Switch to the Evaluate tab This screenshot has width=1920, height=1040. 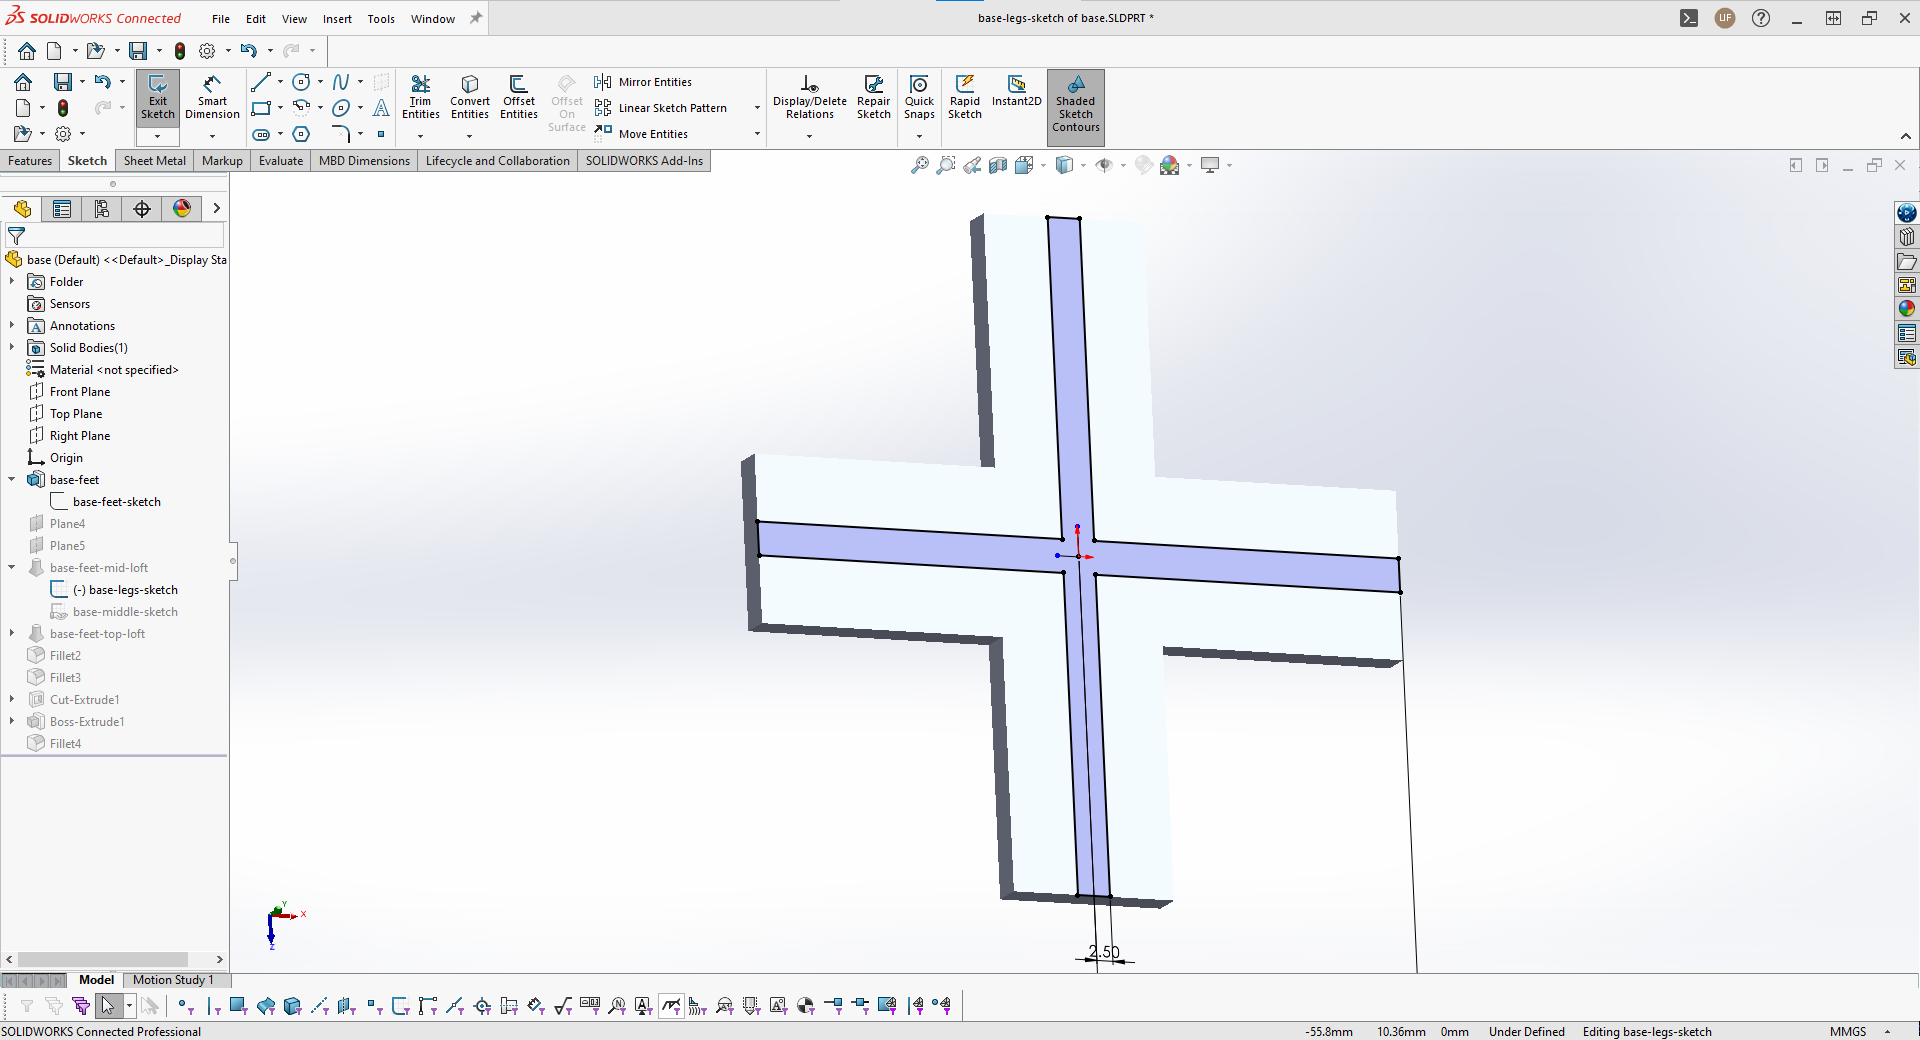click(281, 161)
